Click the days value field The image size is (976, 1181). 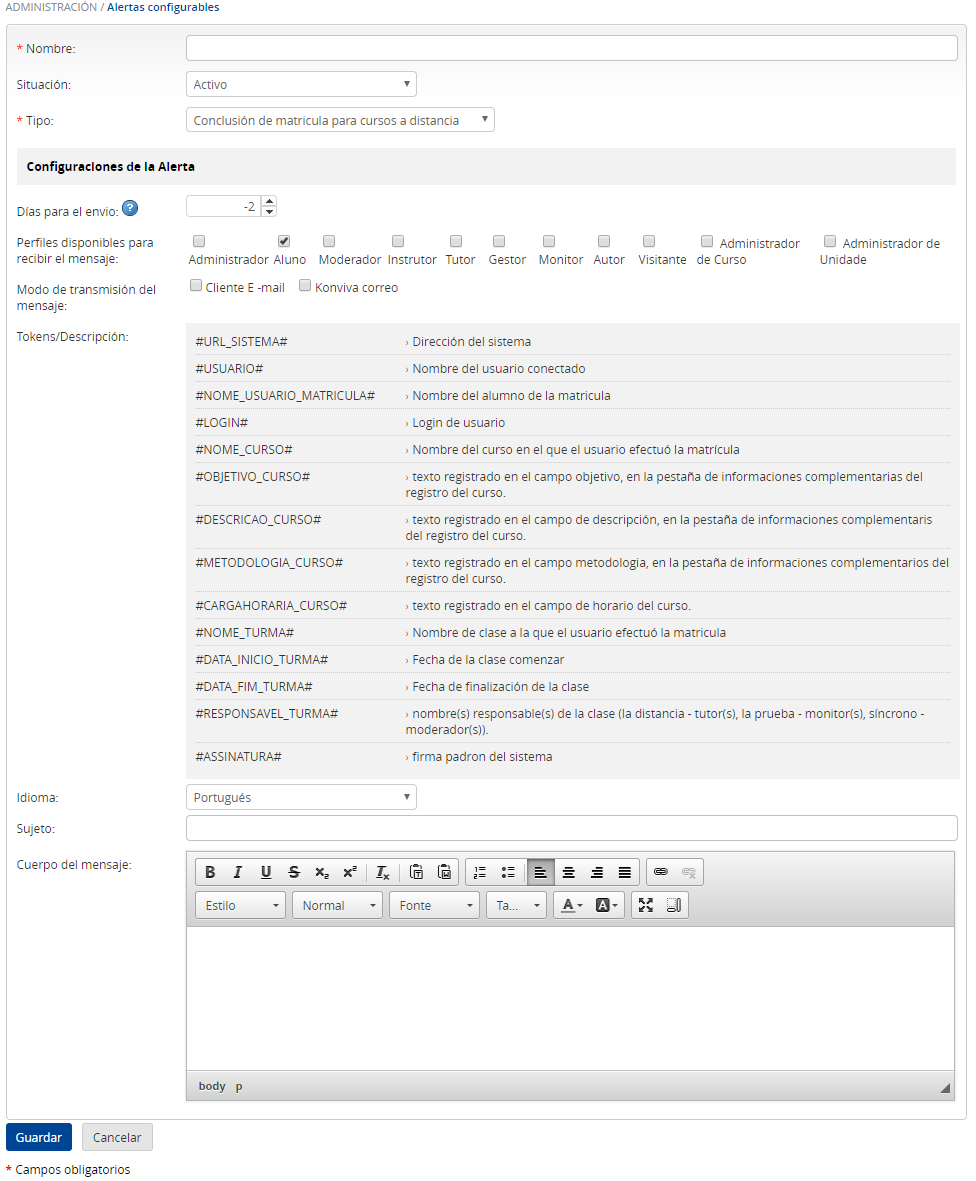[224, 206]
